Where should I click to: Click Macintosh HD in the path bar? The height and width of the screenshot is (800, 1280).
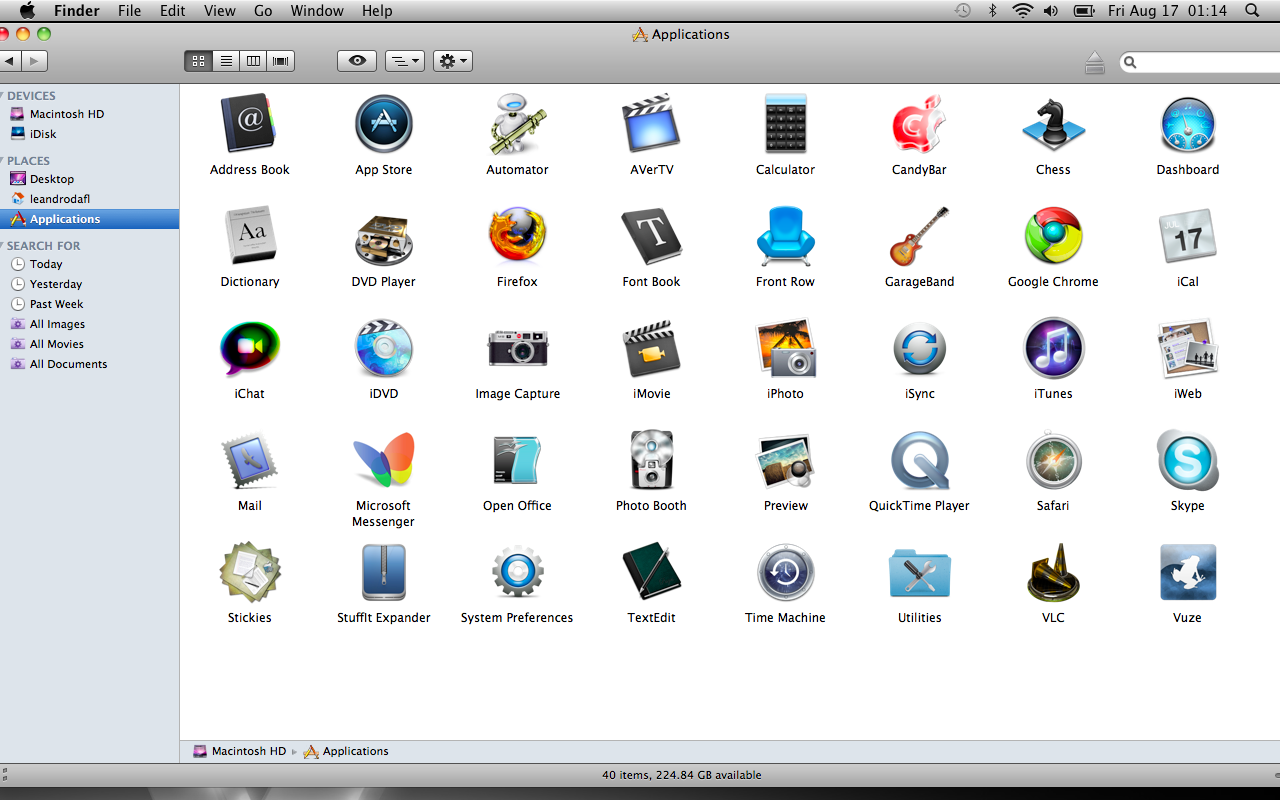(239, 751)
